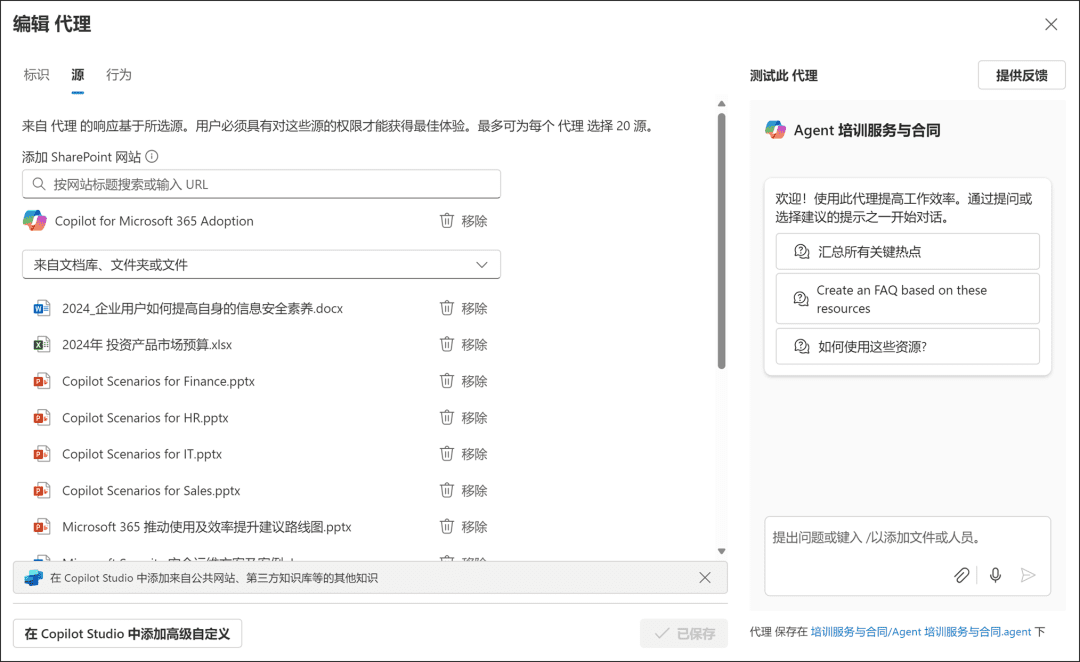Click the scroll down arrow of source list

click(x=721, y=551)
